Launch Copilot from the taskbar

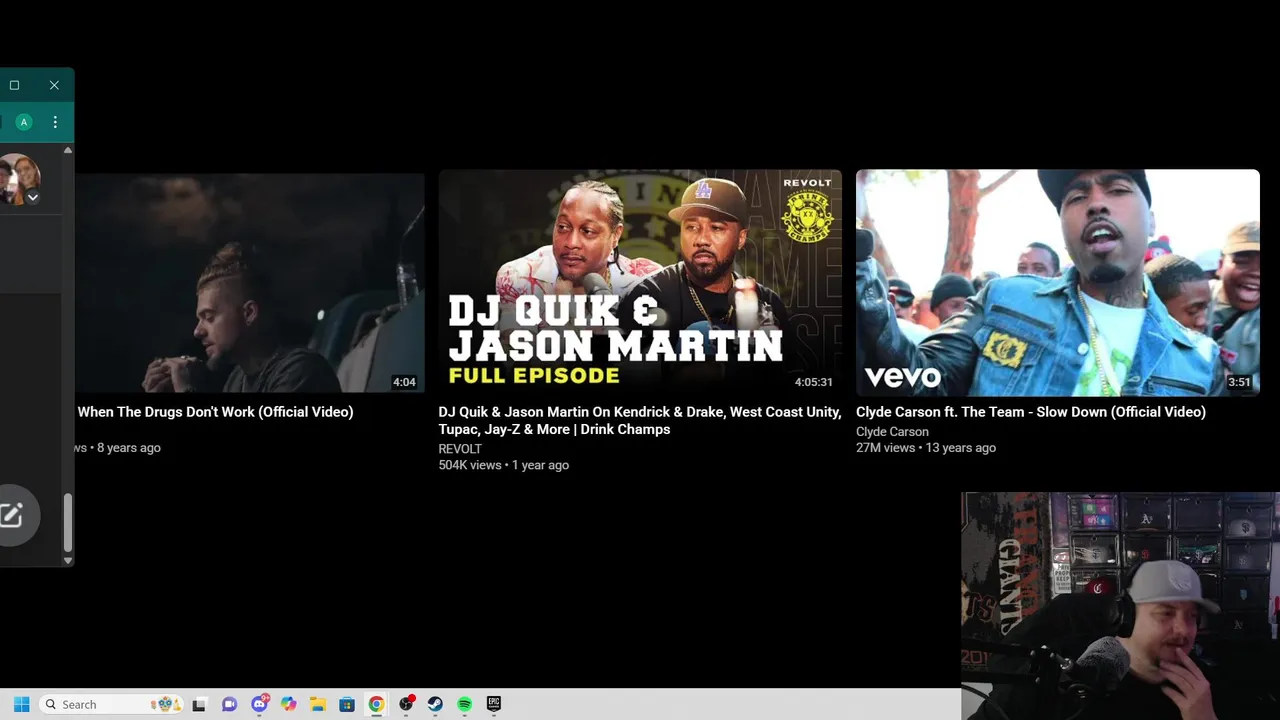289,704
